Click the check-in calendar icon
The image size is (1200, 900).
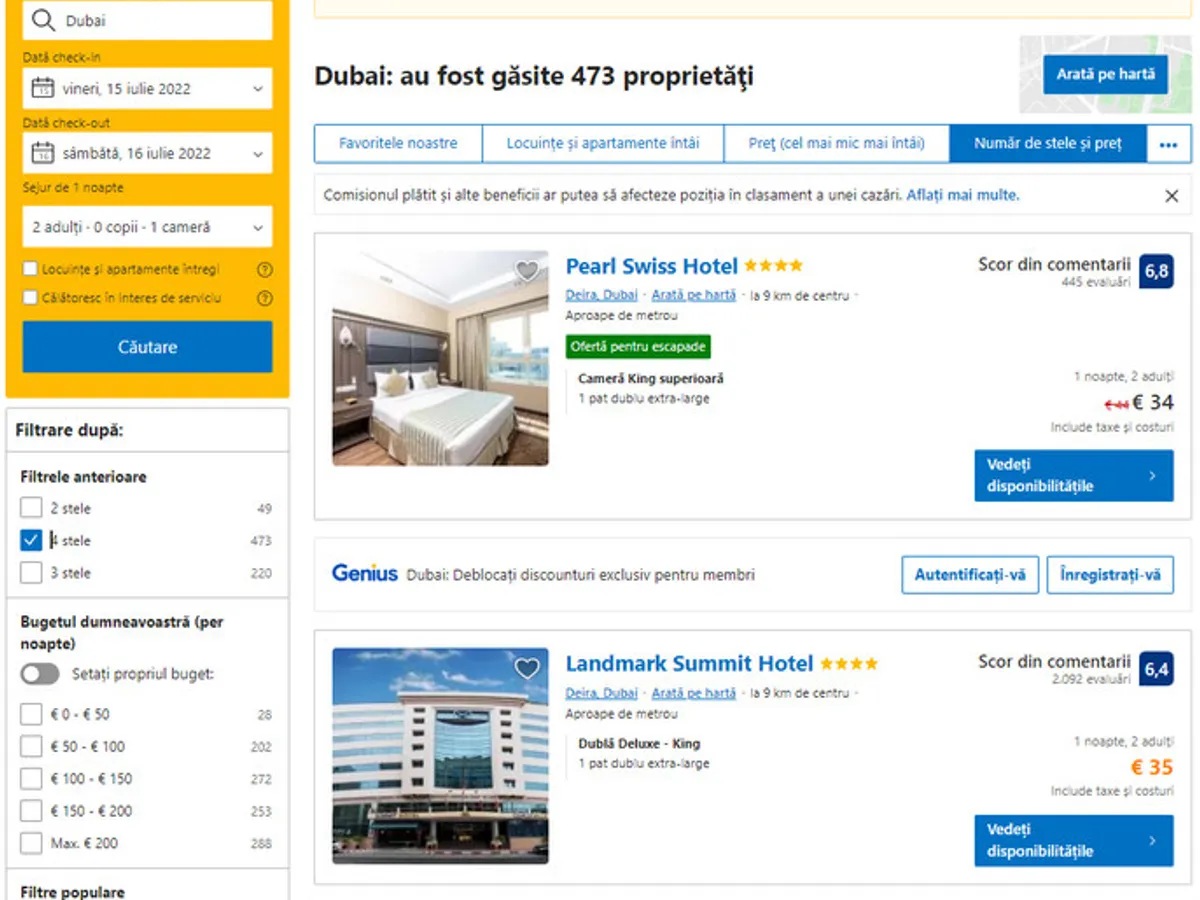point(43,88)
